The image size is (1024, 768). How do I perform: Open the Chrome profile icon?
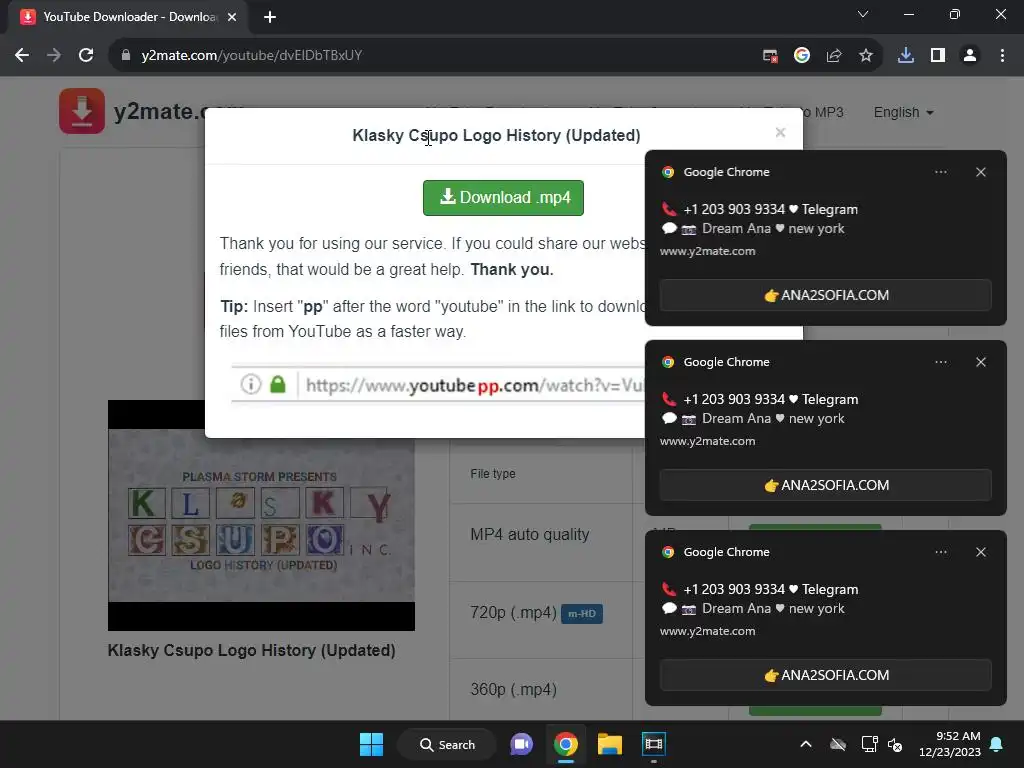point(970,56)
